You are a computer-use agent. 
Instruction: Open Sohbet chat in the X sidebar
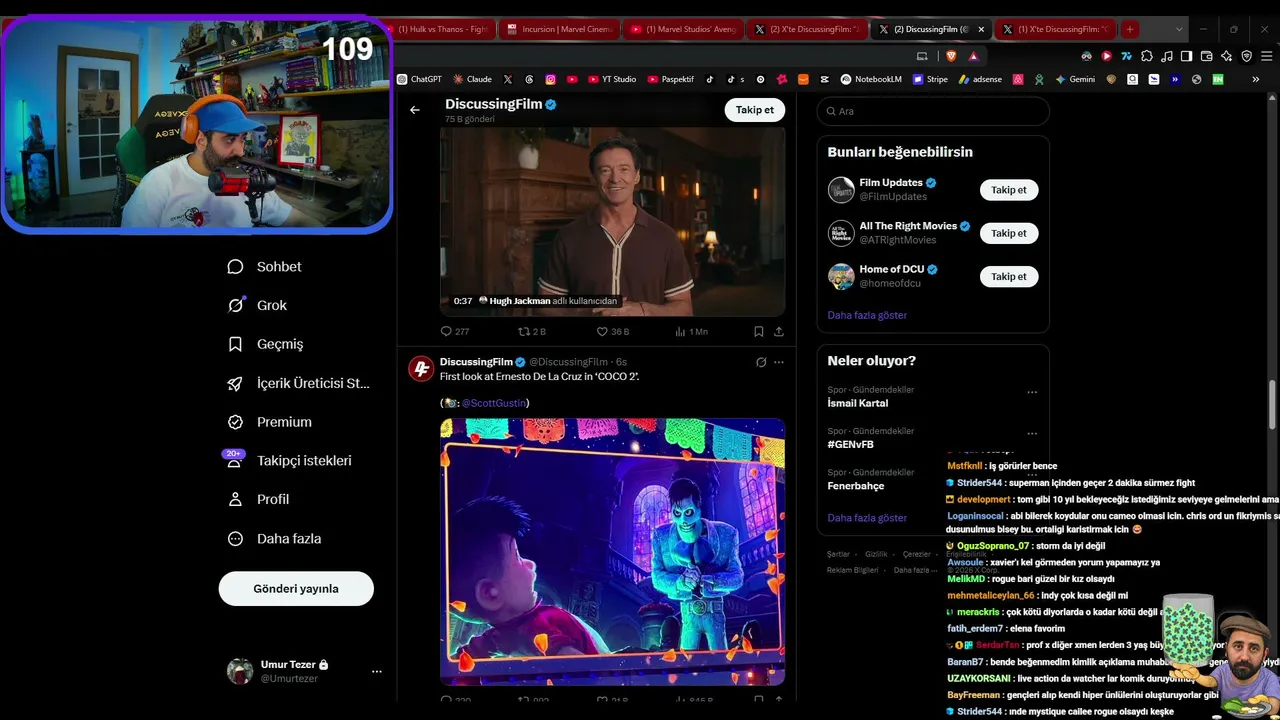pyautogui.click(x=265, y=267)
